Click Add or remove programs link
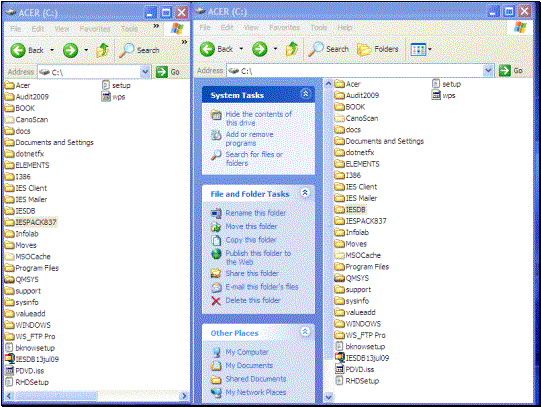Viewport: 541px width, 407px height. click(x=249, y=139)
